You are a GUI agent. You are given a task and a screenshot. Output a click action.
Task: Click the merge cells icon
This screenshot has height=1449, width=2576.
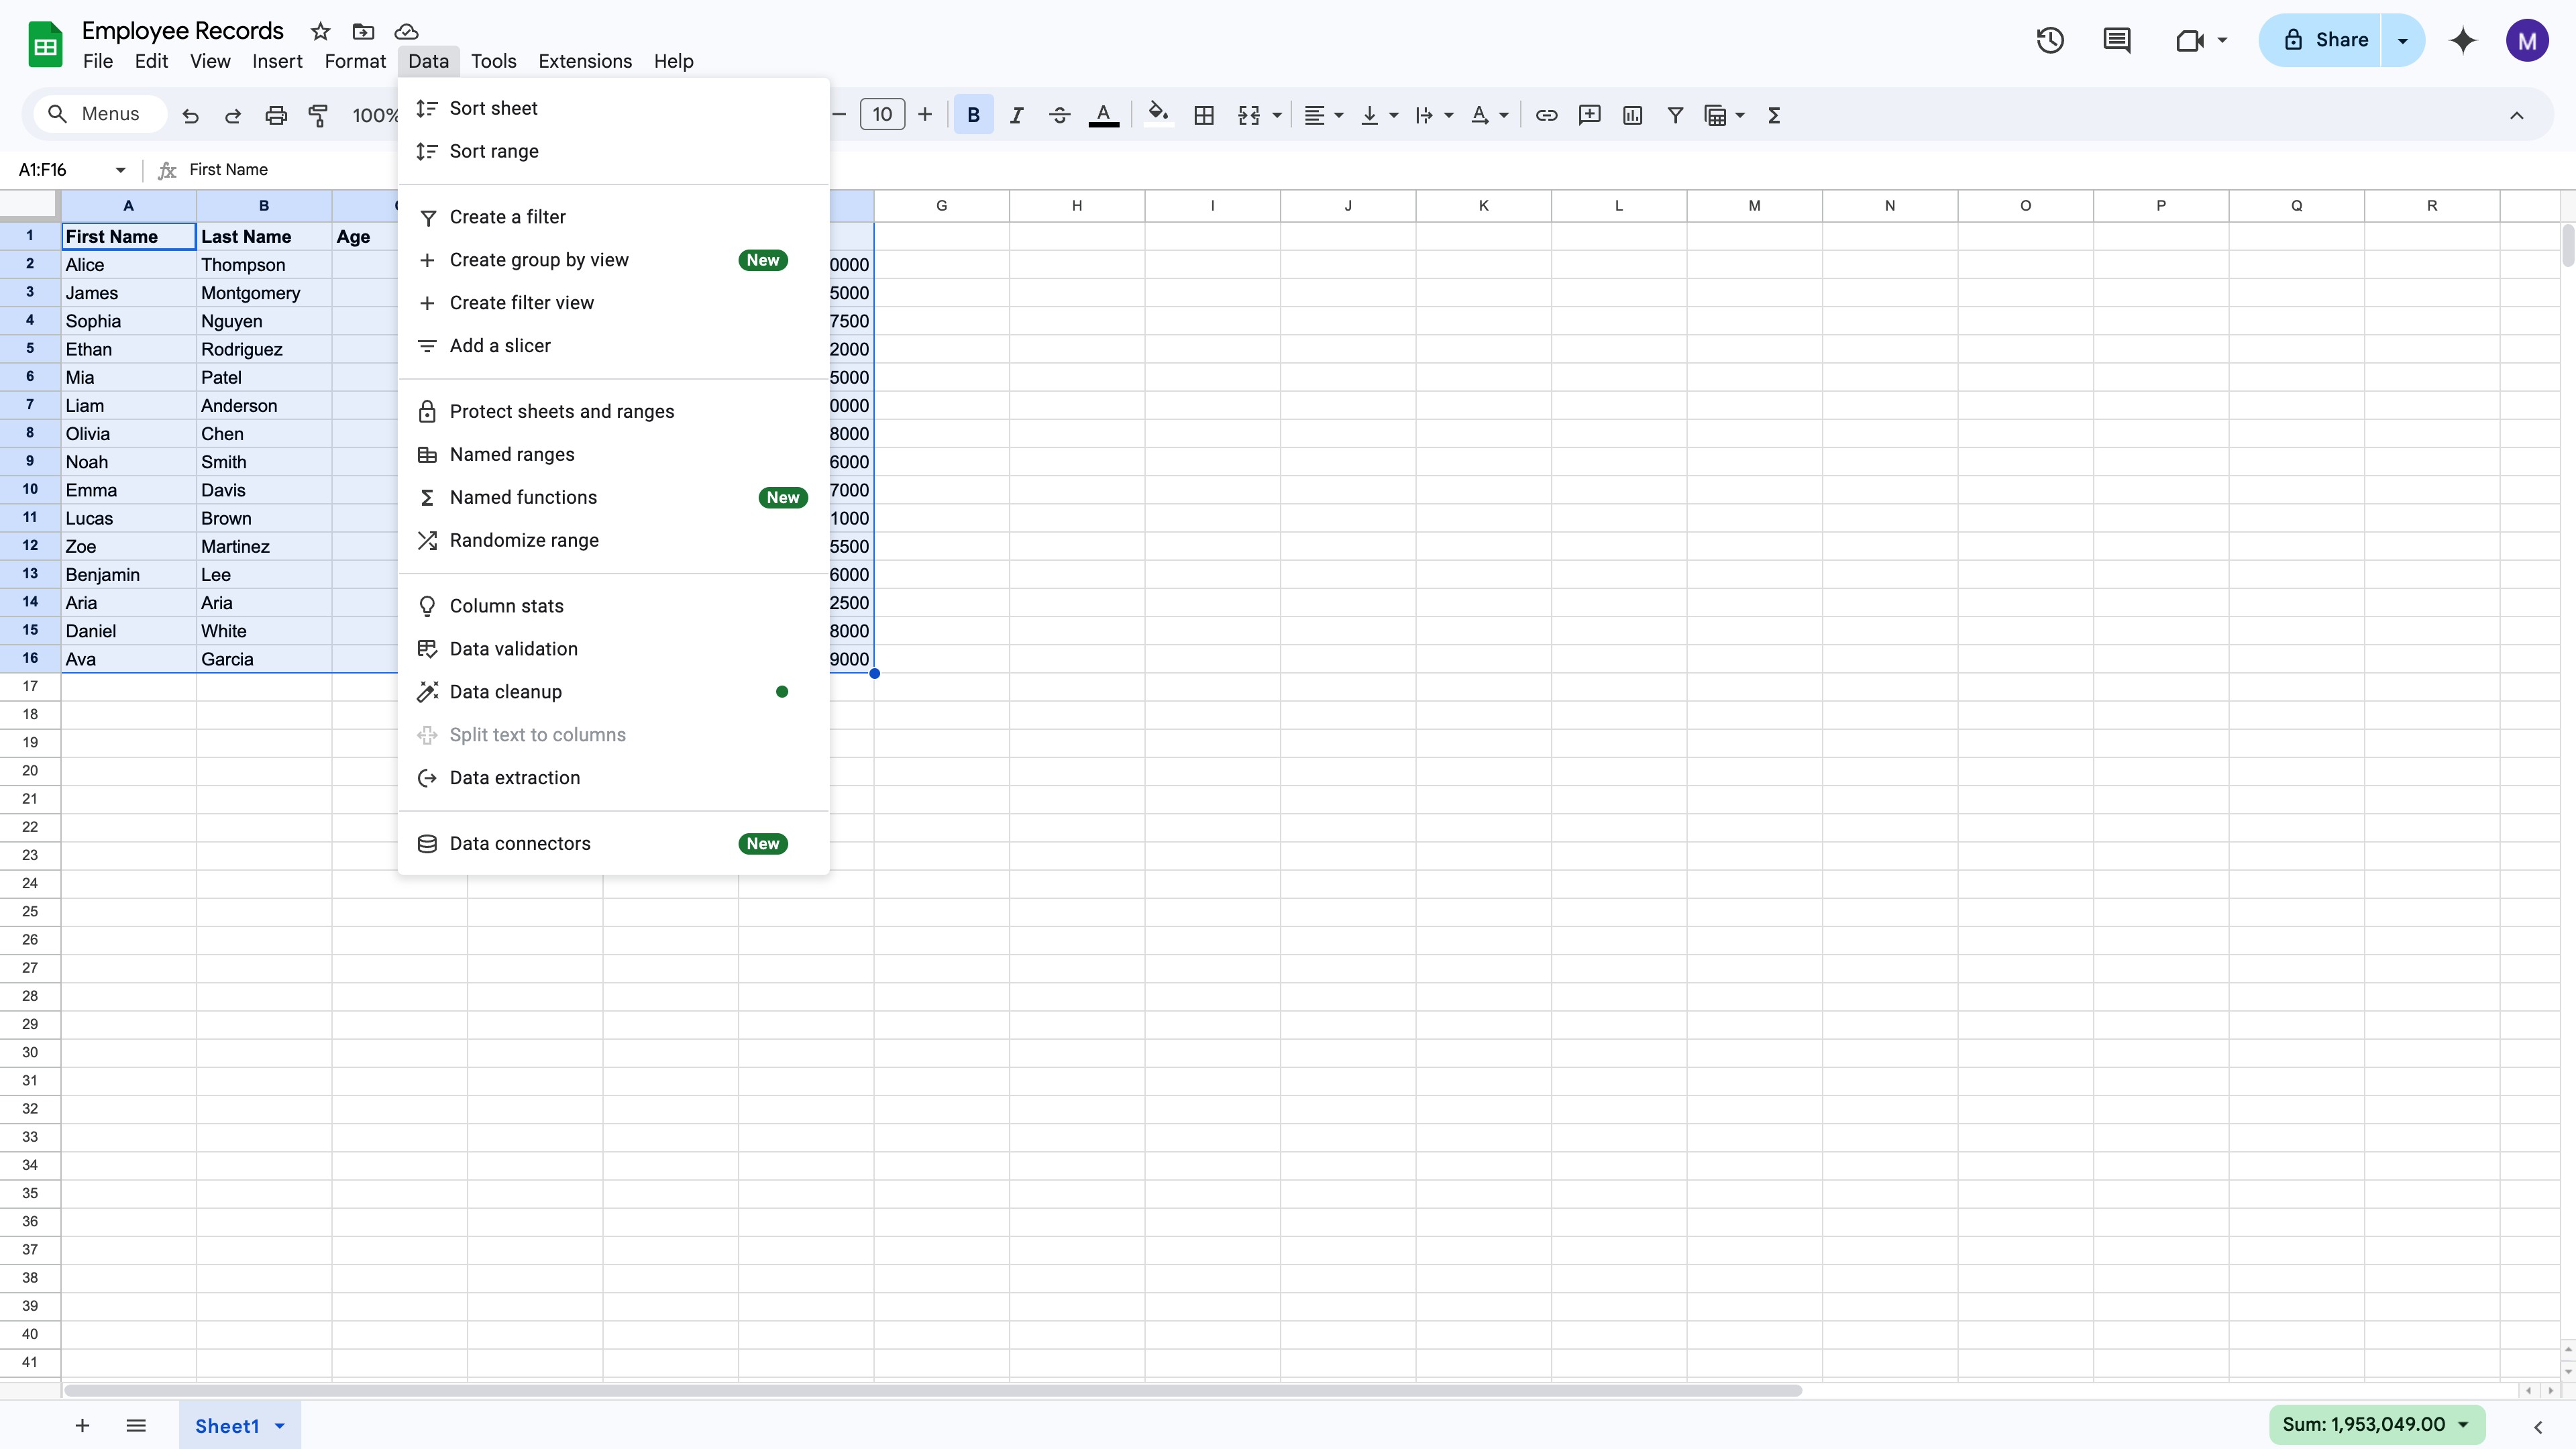pyautogui.click(x=1249, y=116)
